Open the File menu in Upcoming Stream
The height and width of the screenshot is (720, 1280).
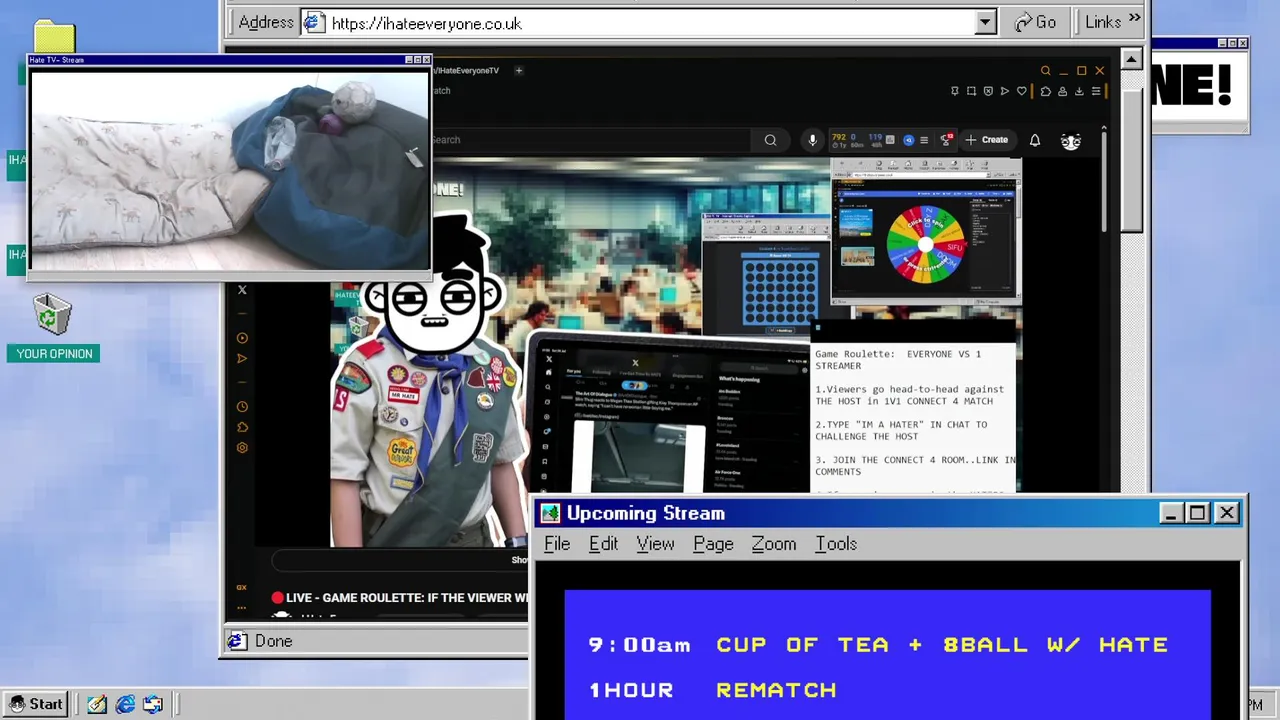coord(557,544)
